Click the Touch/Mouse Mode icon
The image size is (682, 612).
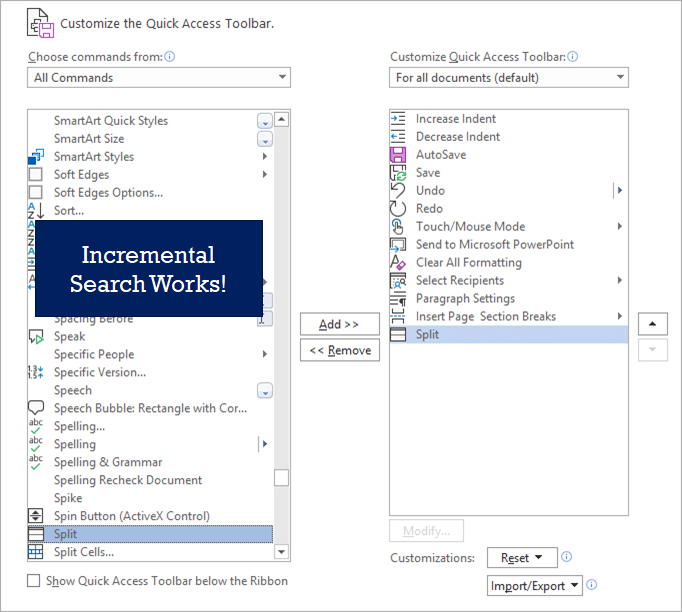398,227
